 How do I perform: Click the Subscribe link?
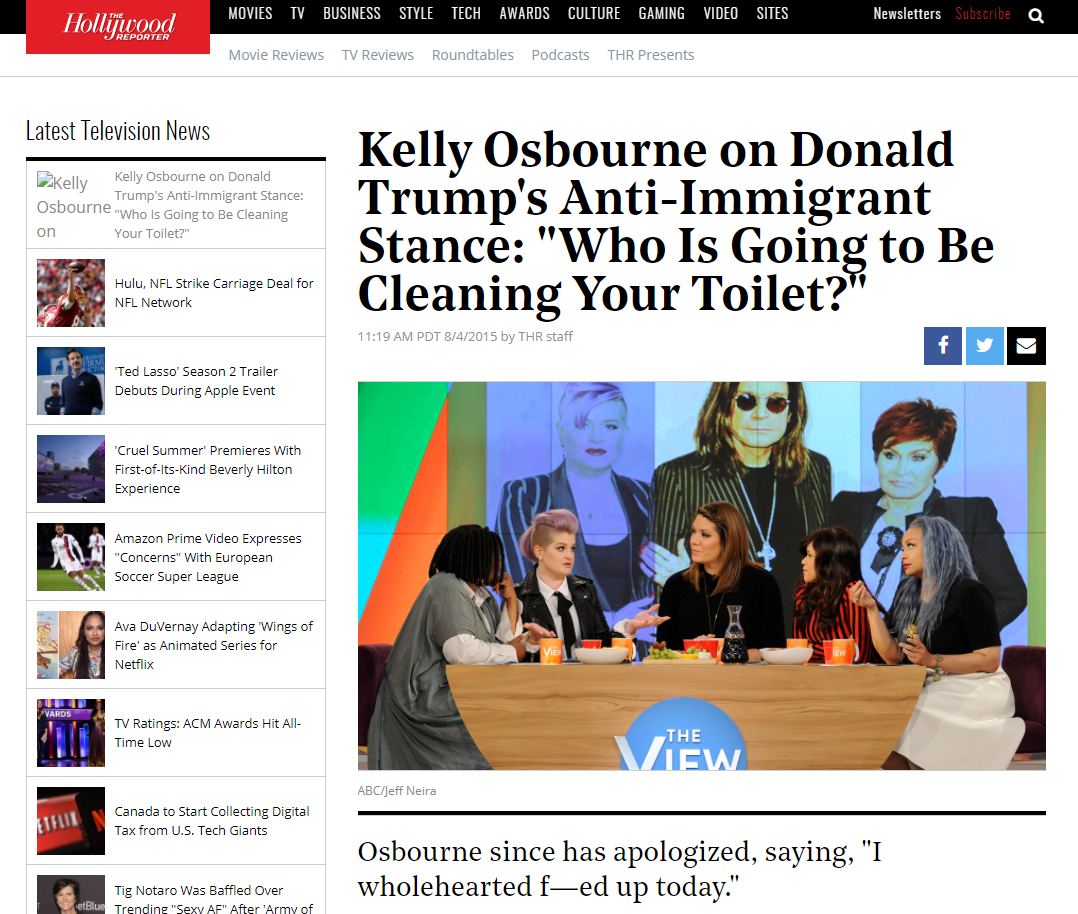pyautogui.click(x=982, y=13)
